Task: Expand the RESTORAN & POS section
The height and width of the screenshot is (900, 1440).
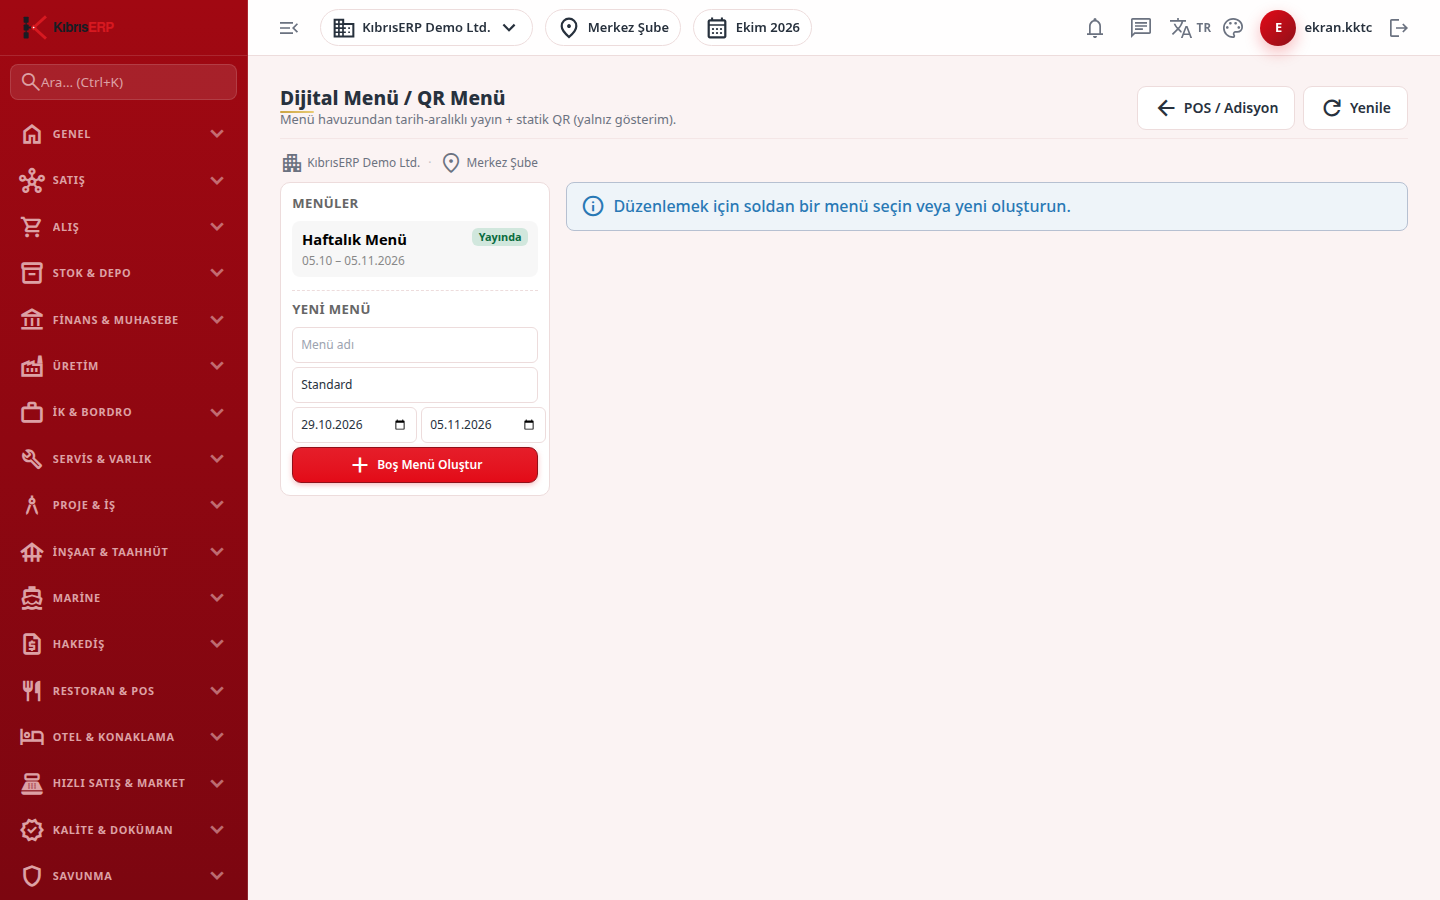Action: point(124,691)
